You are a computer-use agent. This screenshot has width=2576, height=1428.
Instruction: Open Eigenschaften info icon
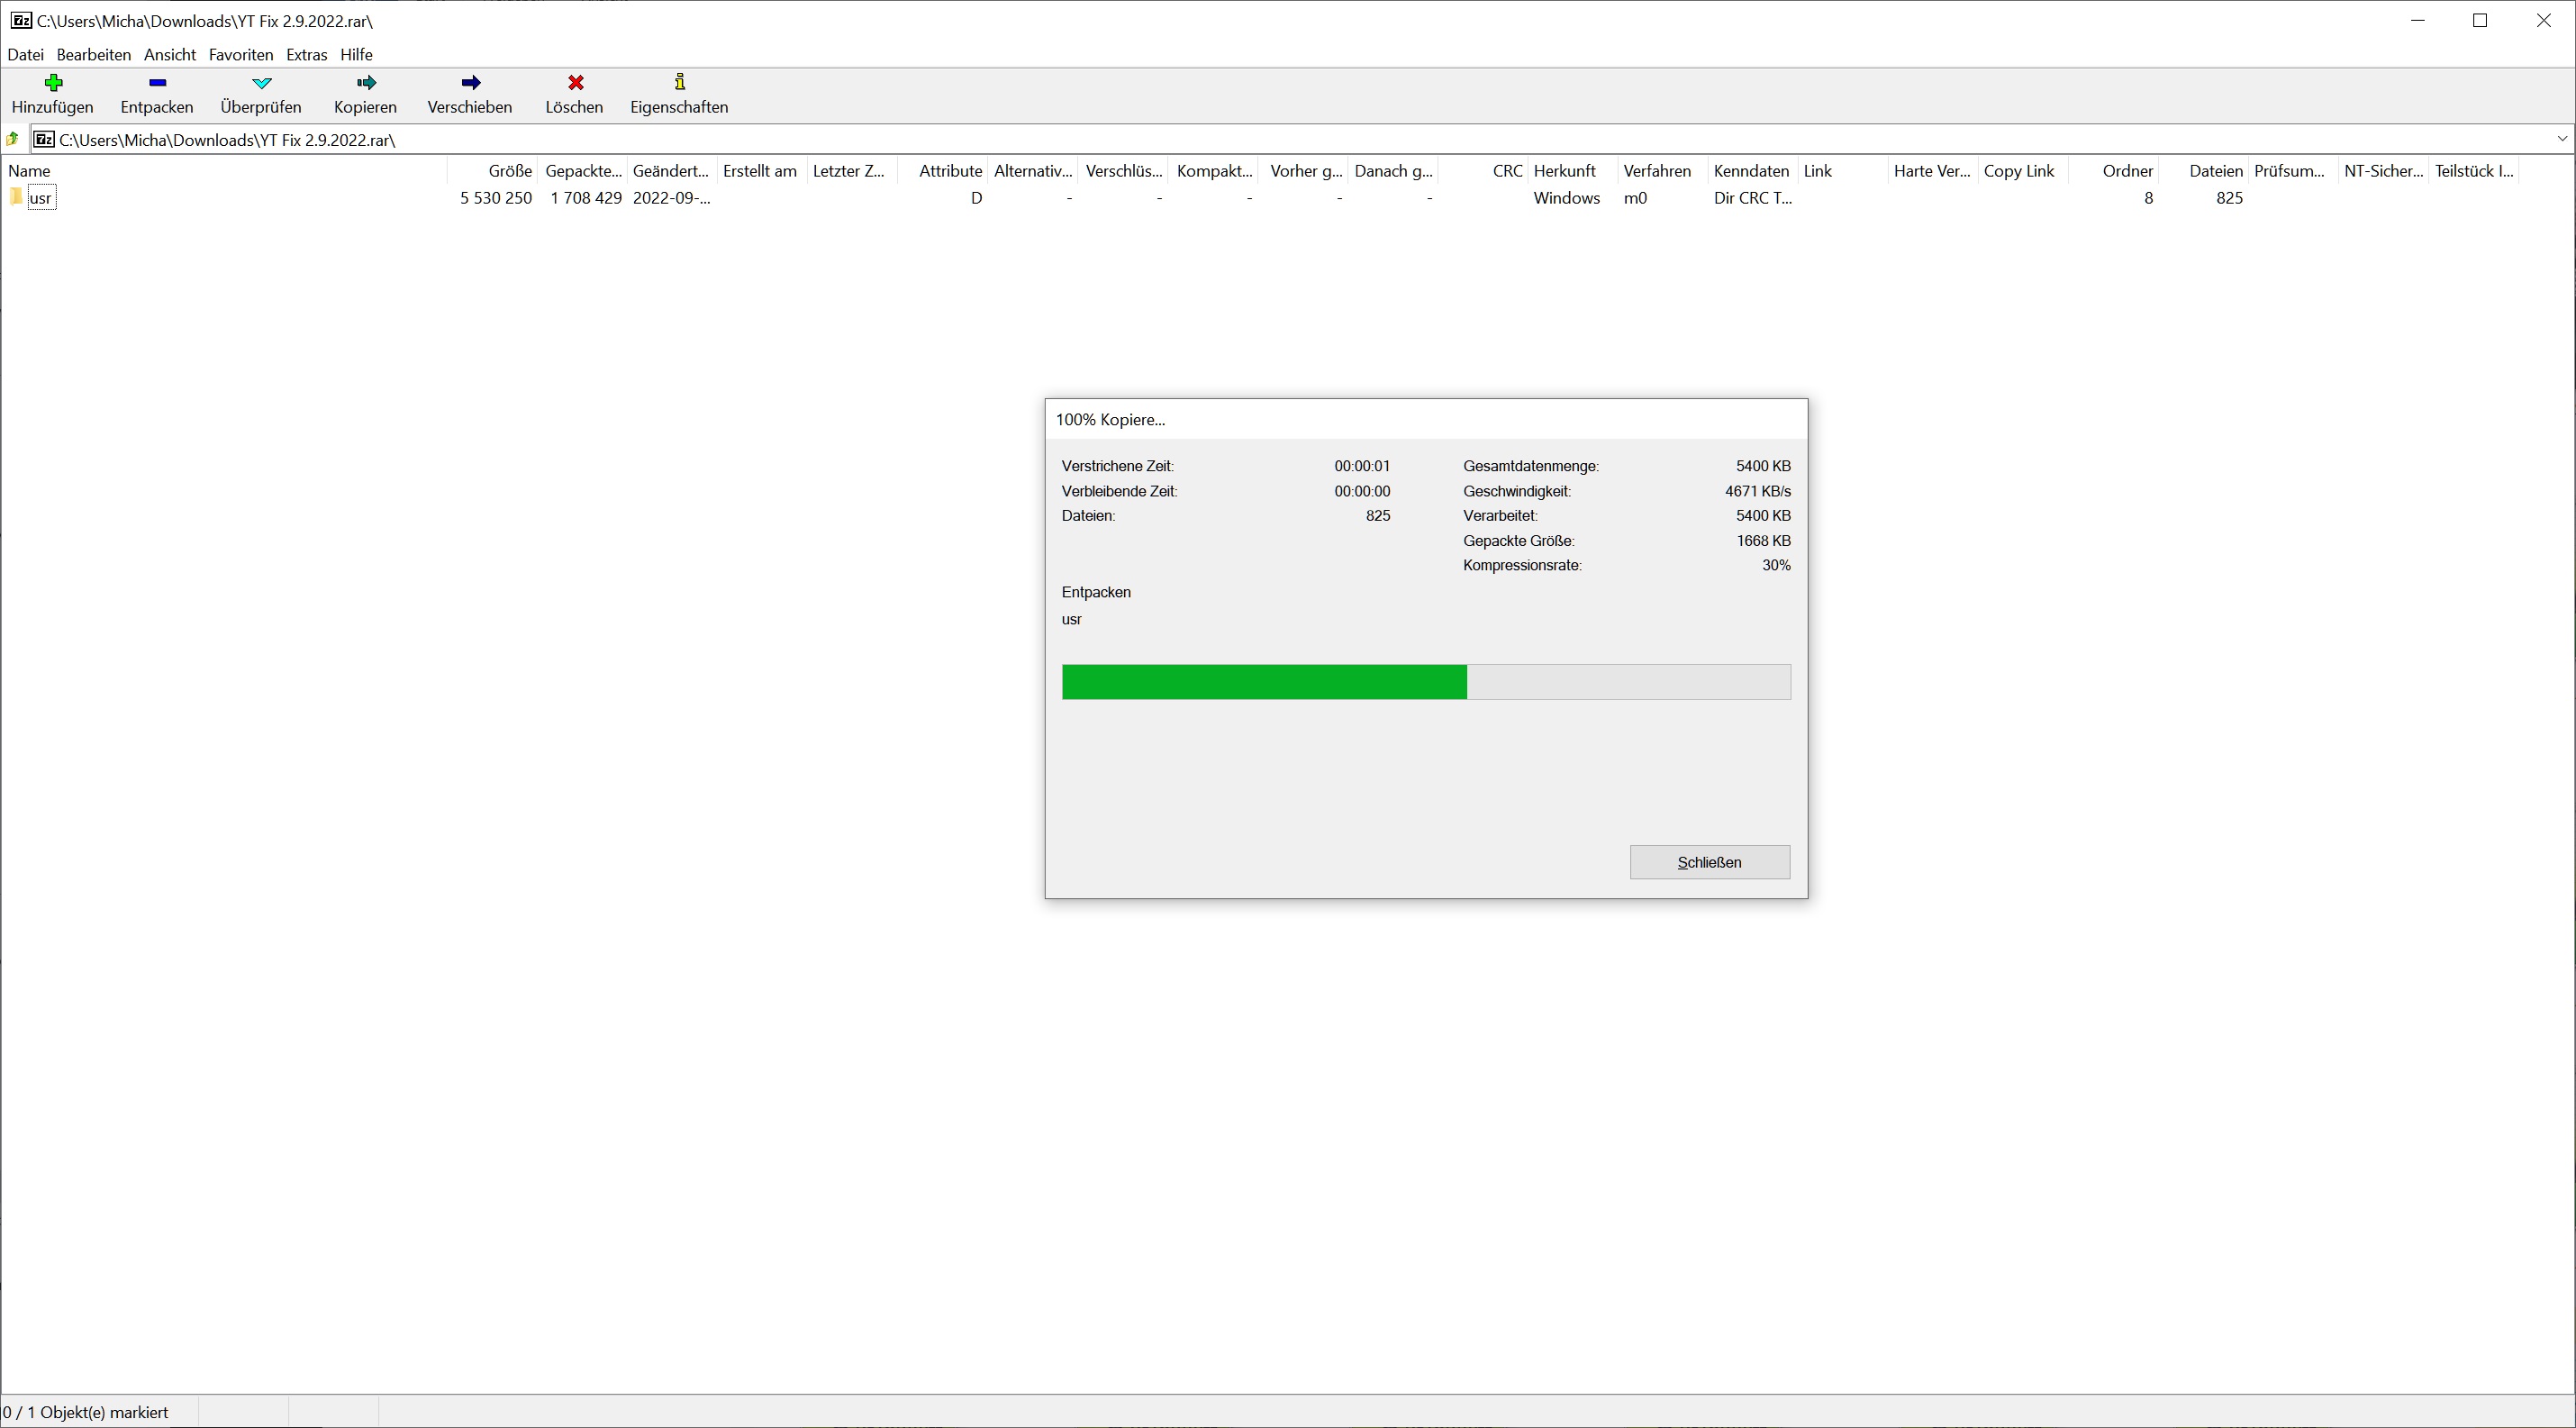coord(680,83)
